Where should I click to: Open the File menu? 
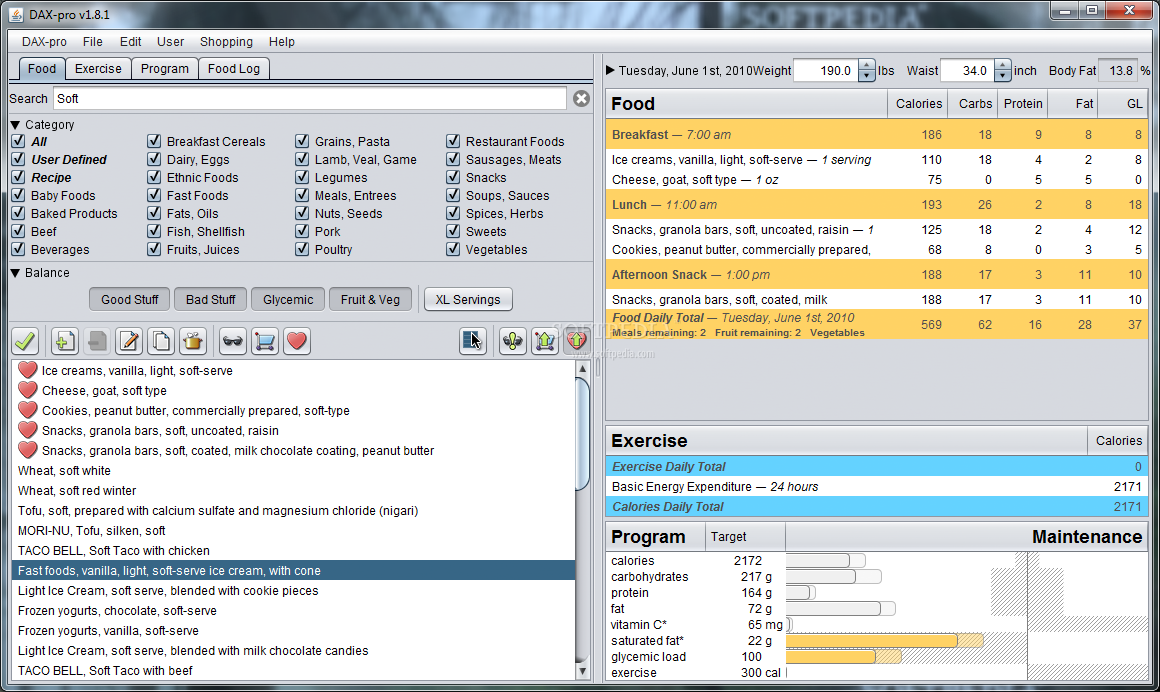point(92,41)
